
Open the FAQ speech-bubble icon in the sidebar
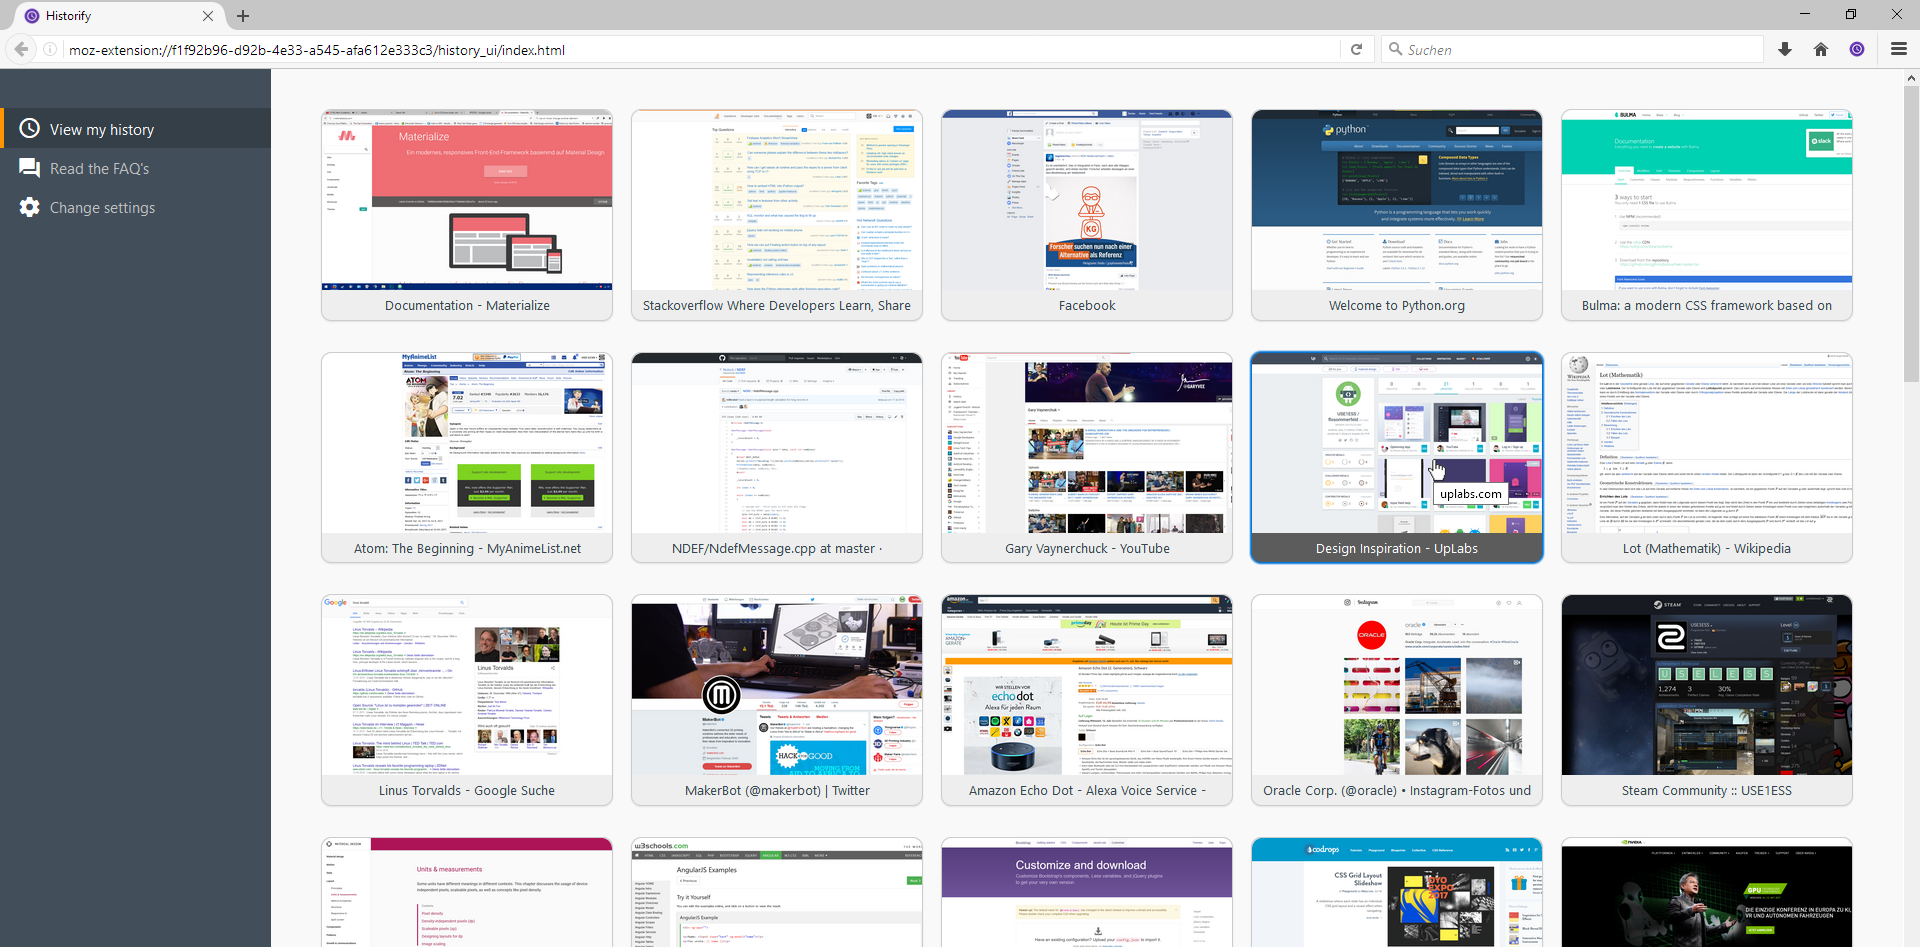pos(30,167)
